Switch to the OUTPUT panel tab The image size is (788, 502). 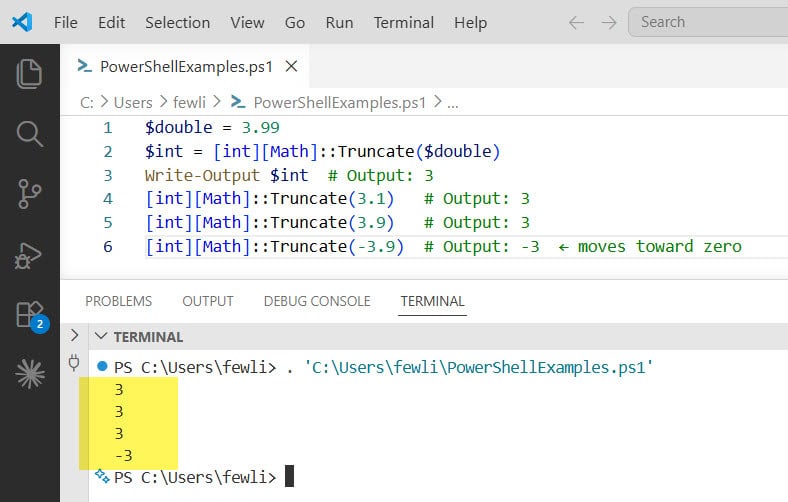(x=208, y=301)
